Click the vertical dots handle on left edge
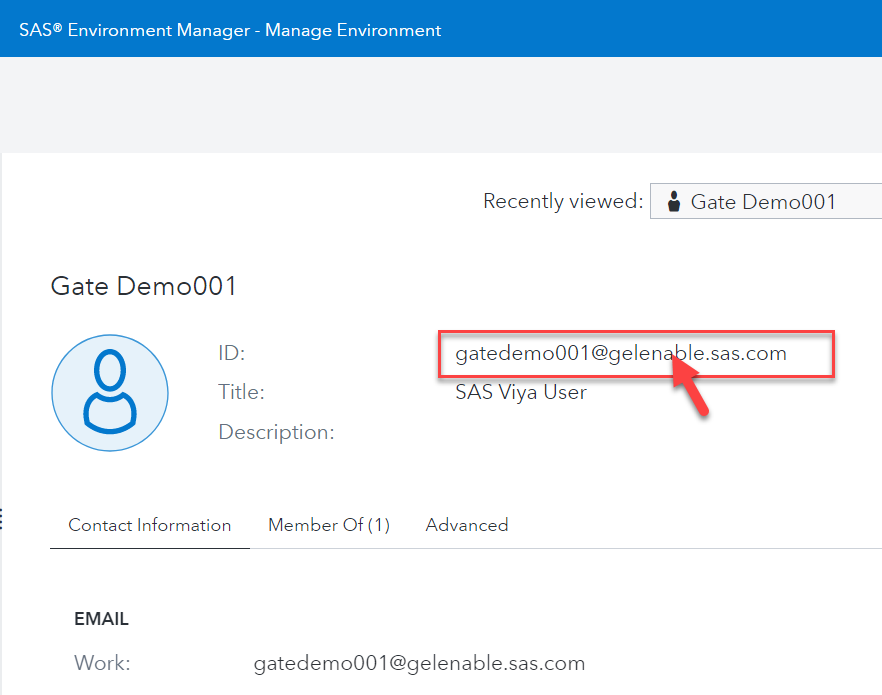The height and width of the screenshot is (695, 882). pos(2,518)
